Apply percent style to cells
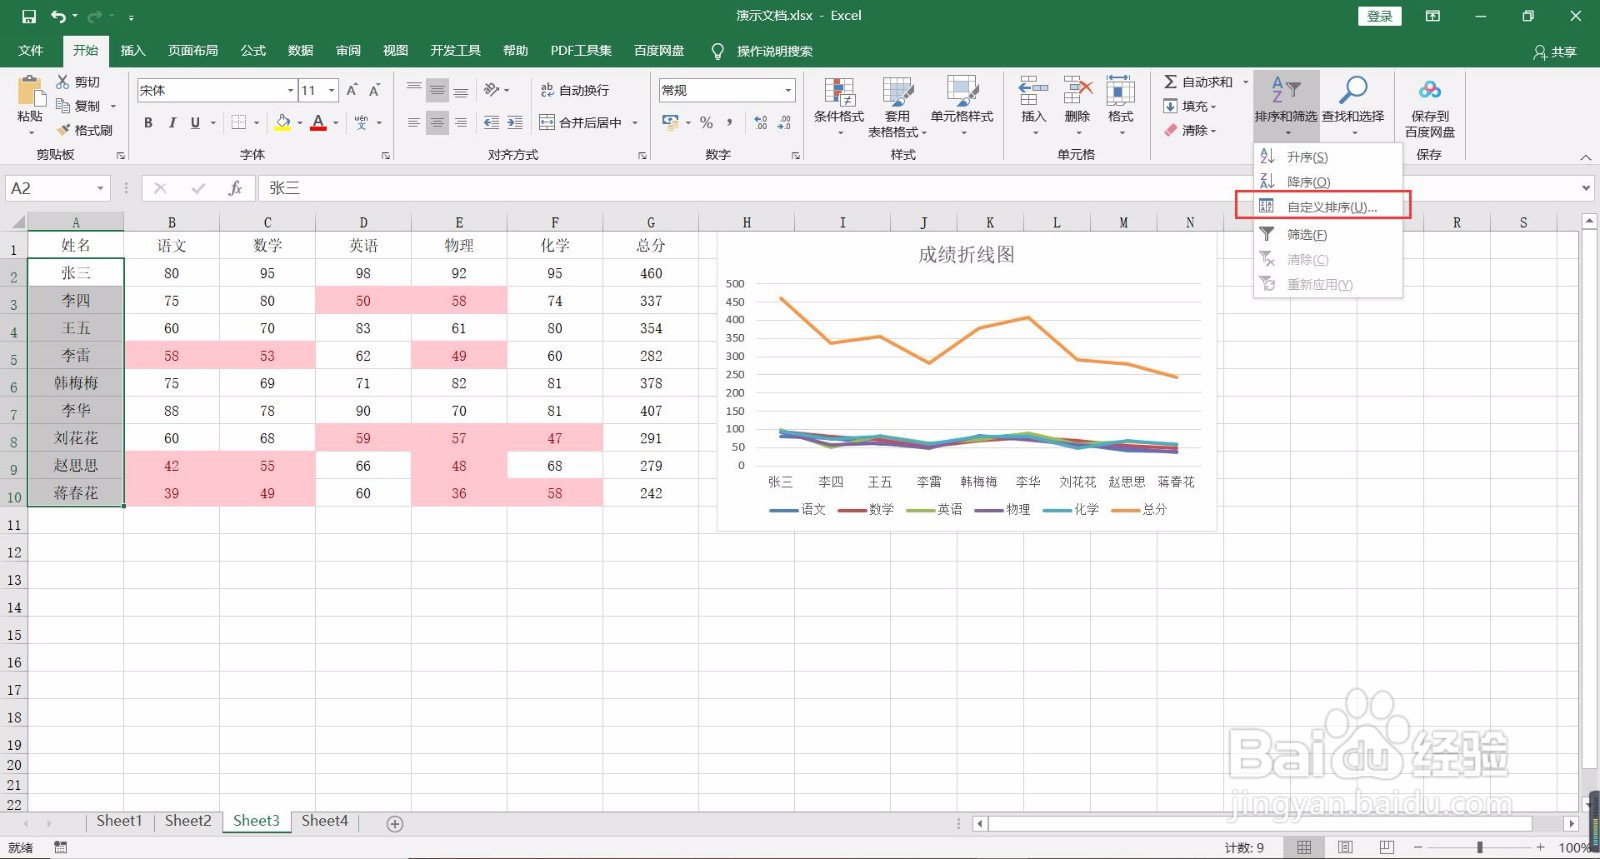The height and width of the screenshot is (859, 1600). (706, 122)
